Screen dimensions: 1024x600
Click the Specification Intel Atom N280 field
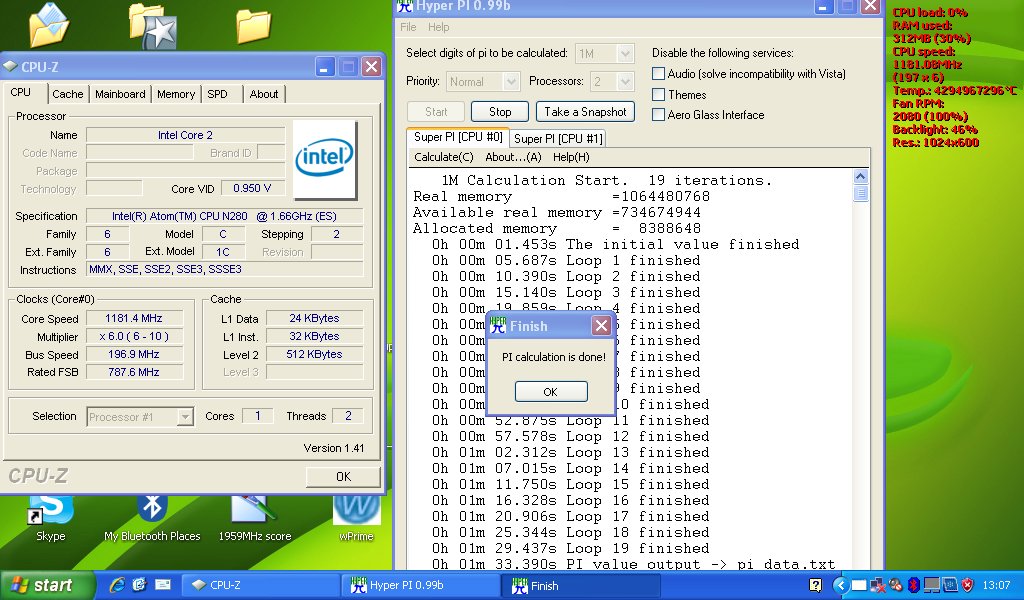(225, 216)
